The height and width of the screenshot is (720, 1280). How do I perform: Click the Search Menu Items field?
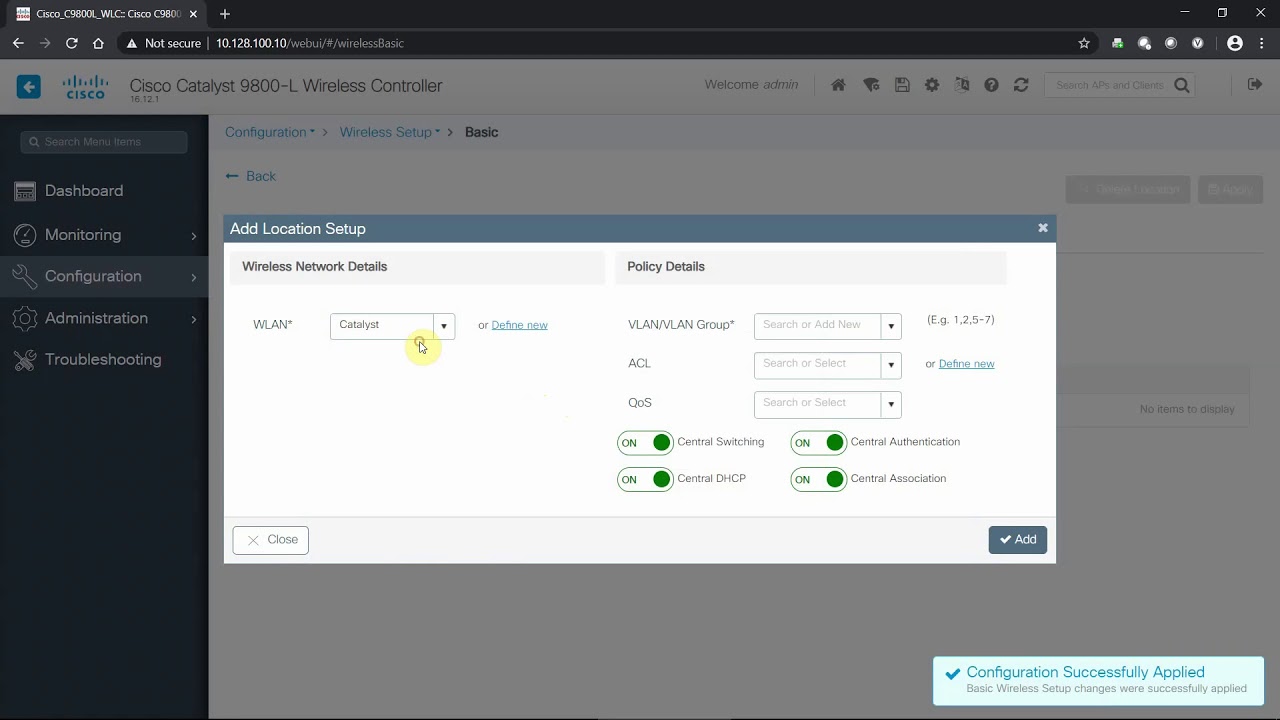click(x=104, y=142)
